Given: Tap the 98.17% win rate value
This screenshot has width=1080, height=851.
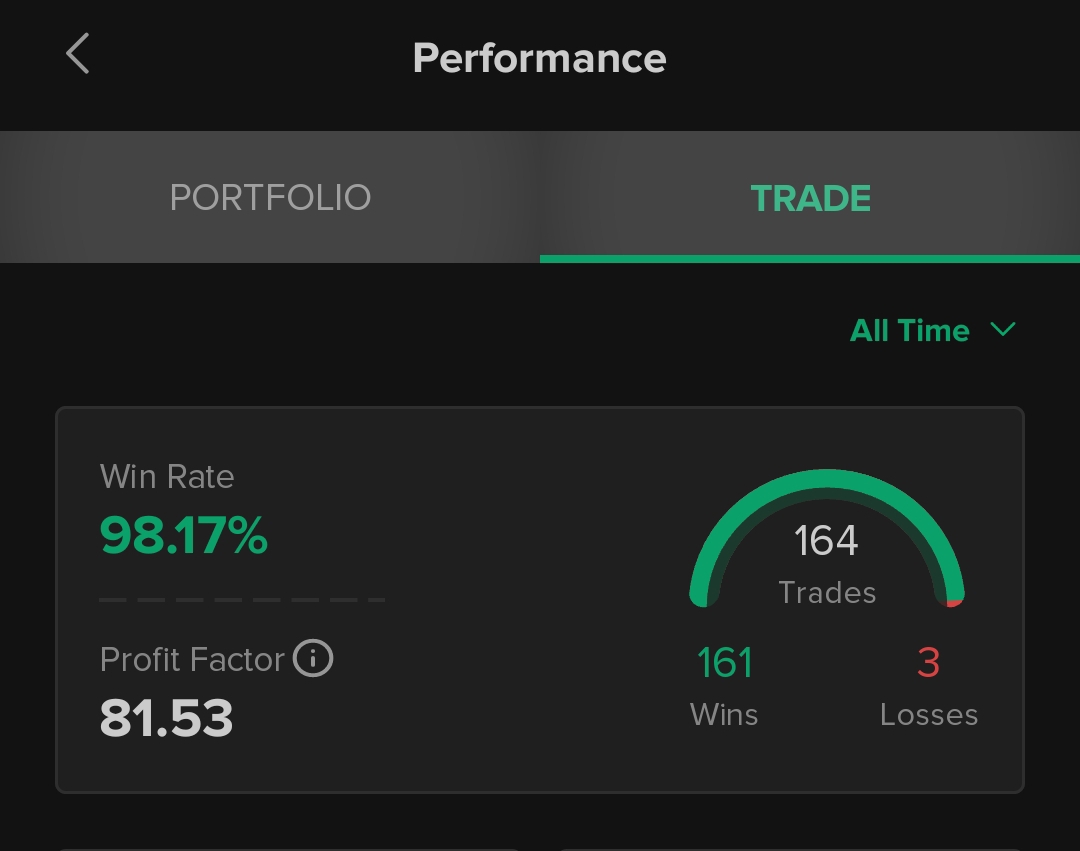Looking at the screenshot, I should pyautogui.click(x=184, y=537).
